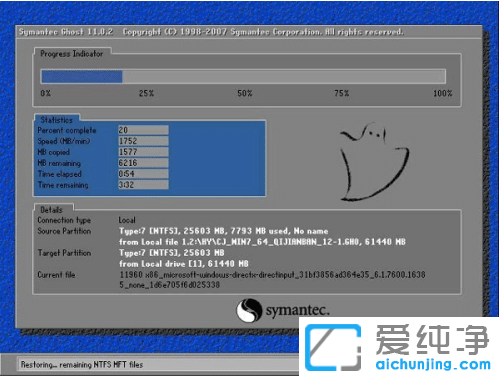Select the MB copied value 1577
The height and width of the screenshot is (377, 499).
coord(143,152)
